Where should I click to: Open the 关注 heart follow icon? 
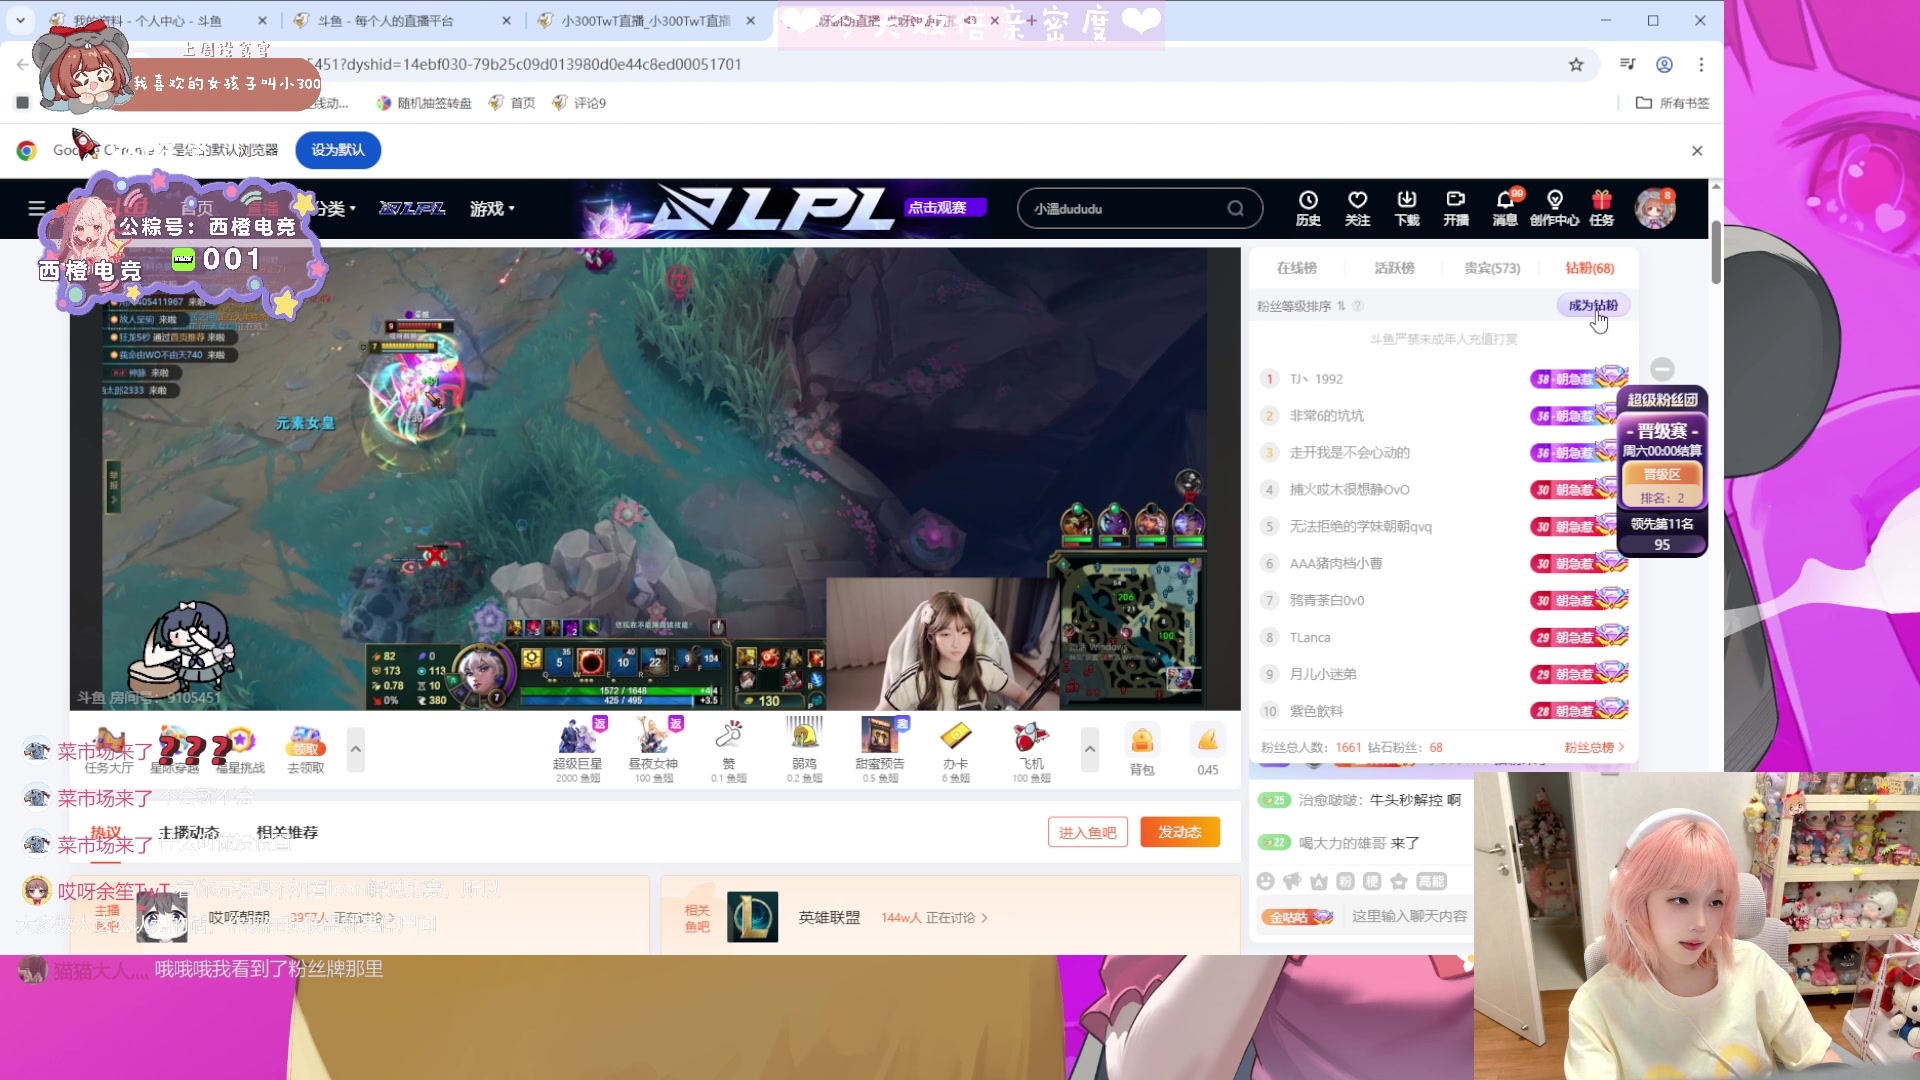coord(1357,208)
